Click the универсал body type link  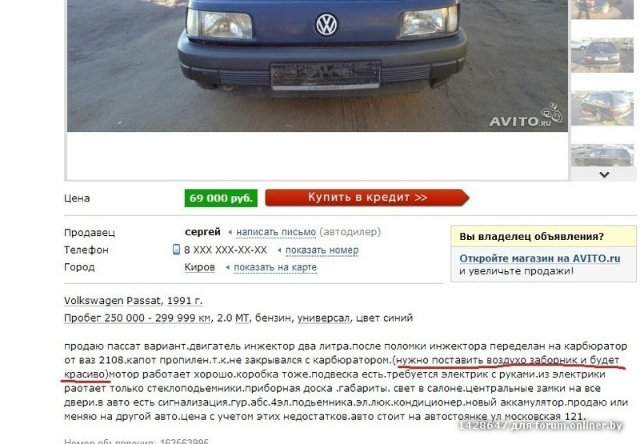click(323, 318)
